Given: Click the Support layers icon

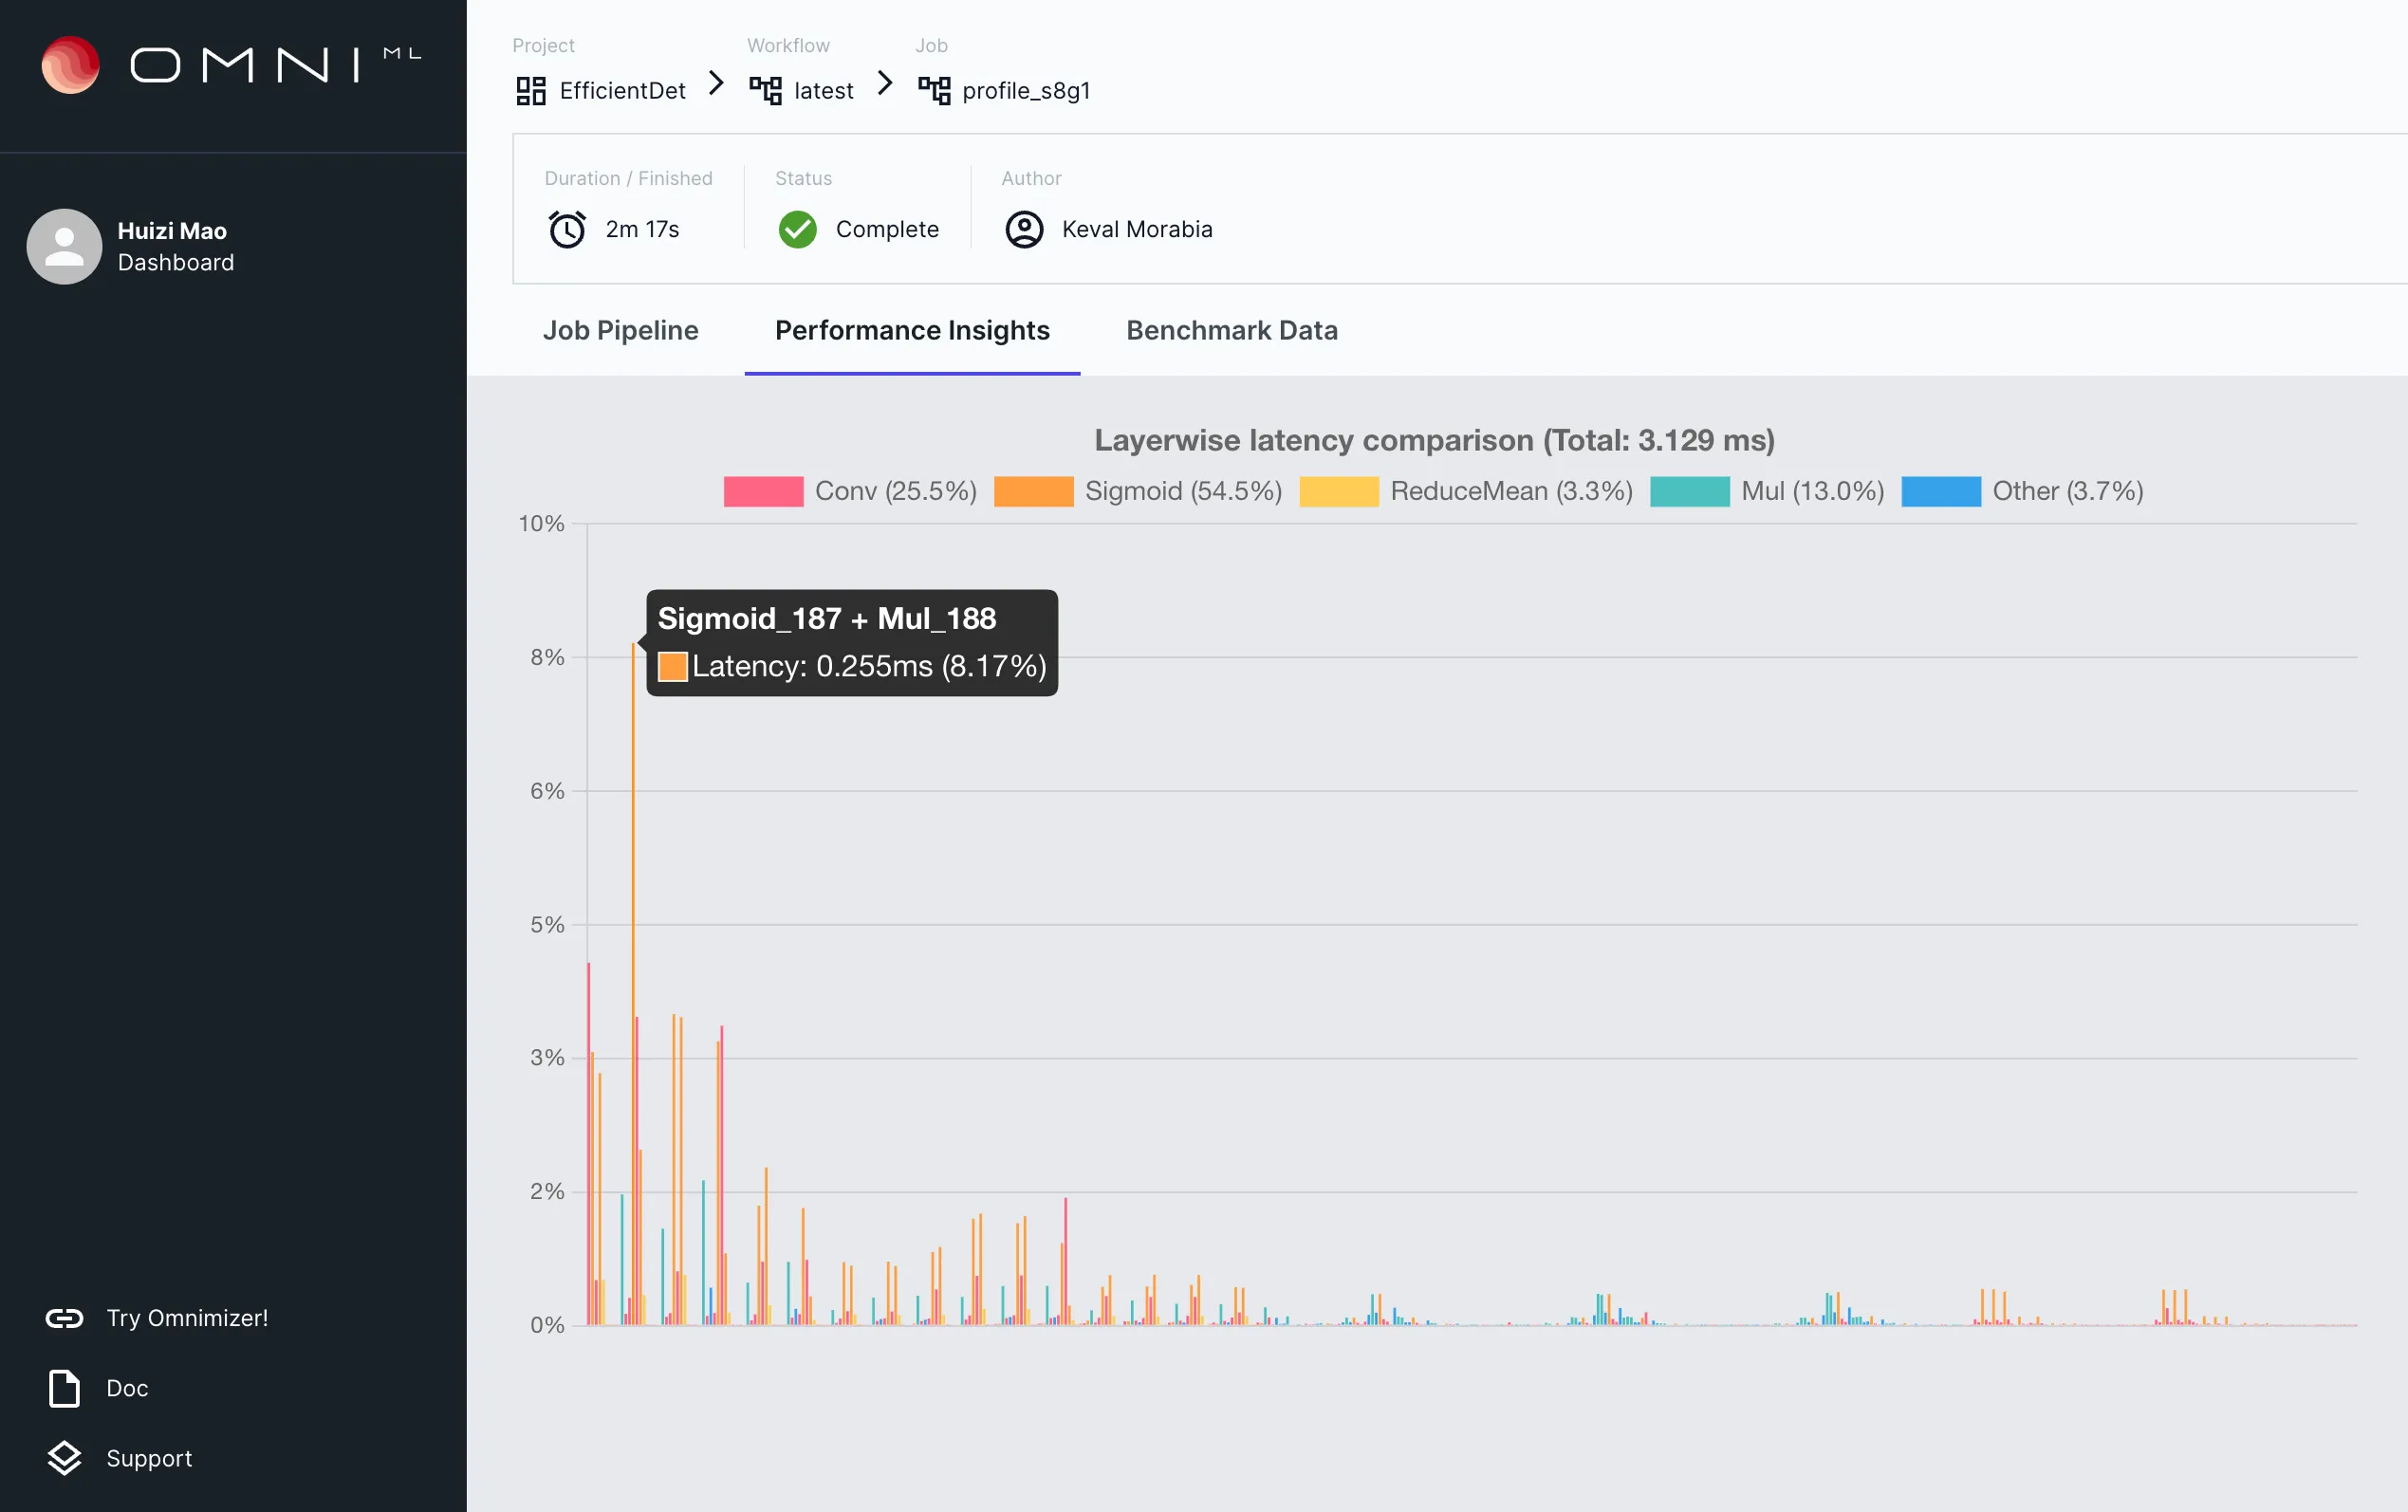Looking at the screenshot, I should 65,1458.
